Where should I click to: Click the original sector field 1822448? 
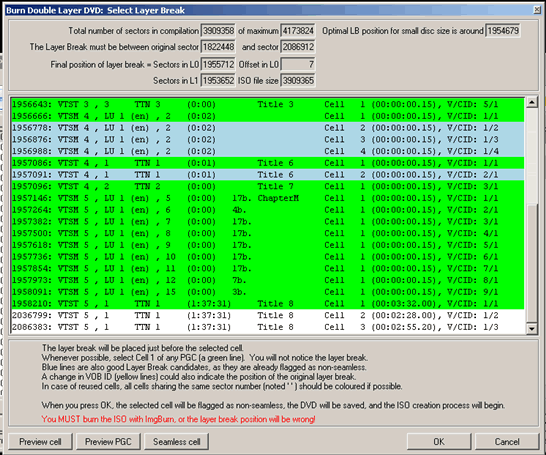coord(218,47)
